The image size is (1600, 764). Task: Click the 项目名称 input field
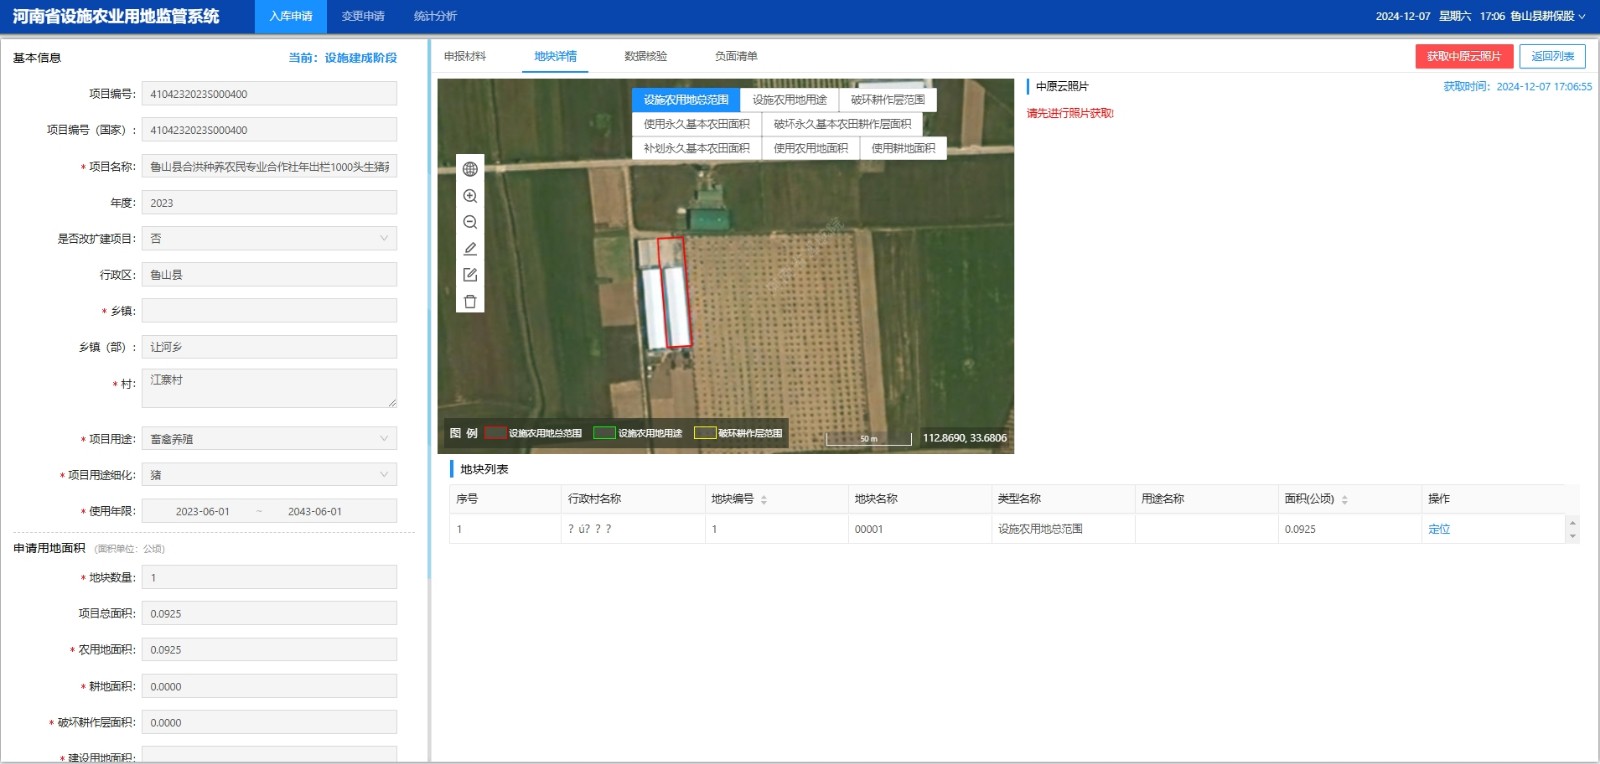point(269,166)
